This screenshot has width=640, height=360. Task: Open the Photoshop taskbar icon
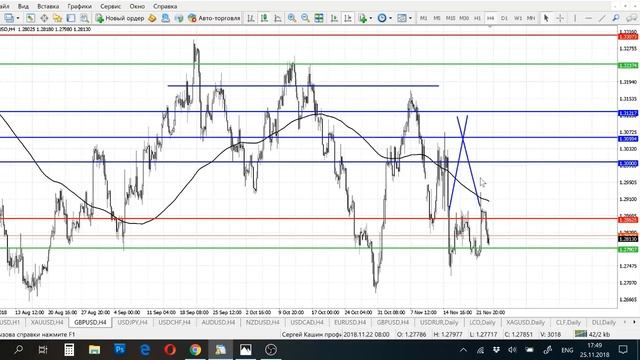point(120,350)
